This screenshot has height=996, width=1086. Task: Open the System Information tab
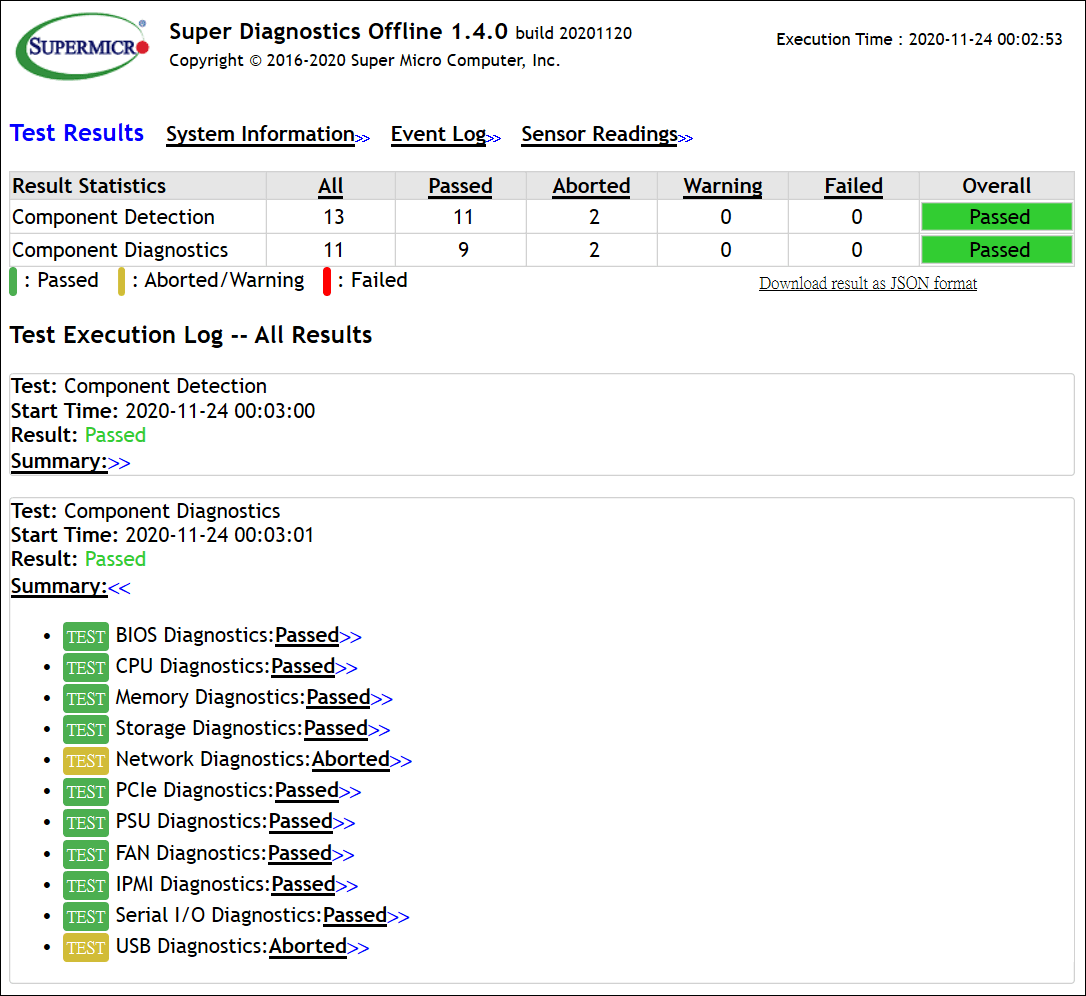[267, 134]
